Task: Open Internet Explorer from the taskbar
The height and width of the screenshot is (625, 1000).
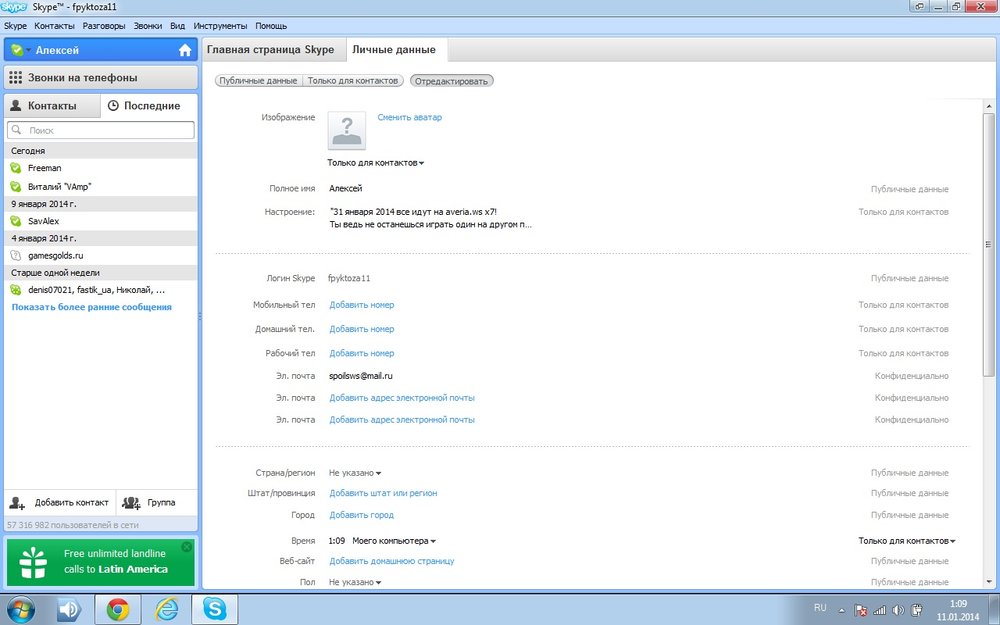Action: click(167, 608)
